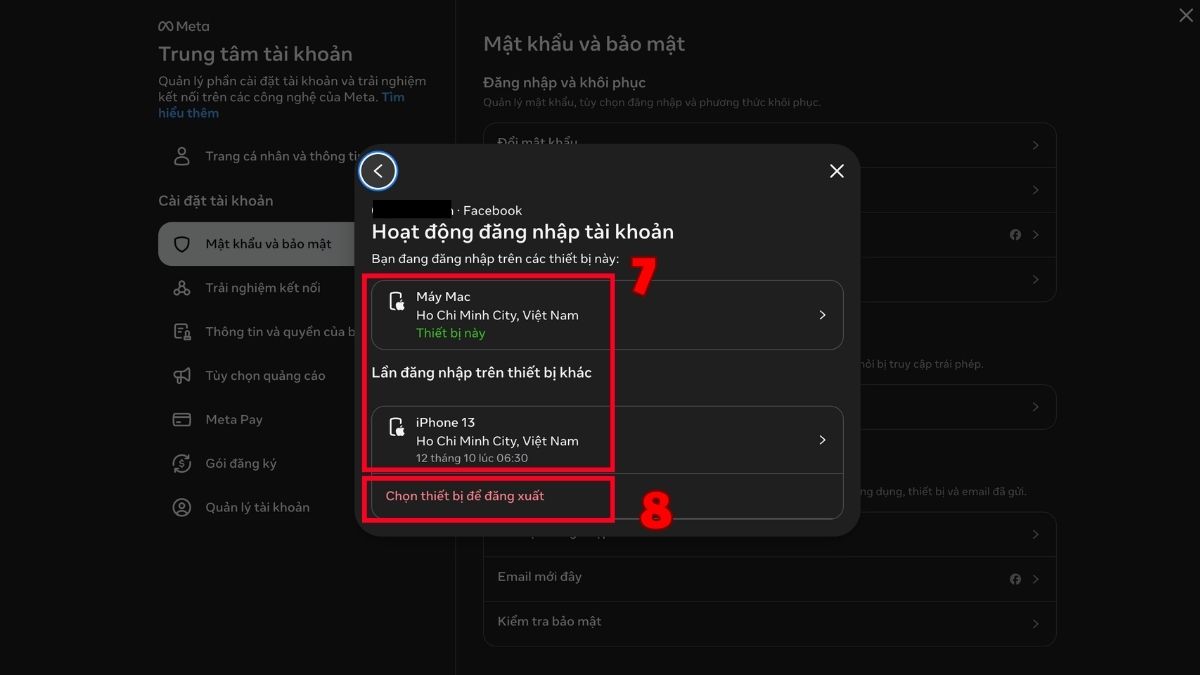Click the profile person icon in sidebar
The height and width of the screenshot is (675, 1200).
(181, 156)
